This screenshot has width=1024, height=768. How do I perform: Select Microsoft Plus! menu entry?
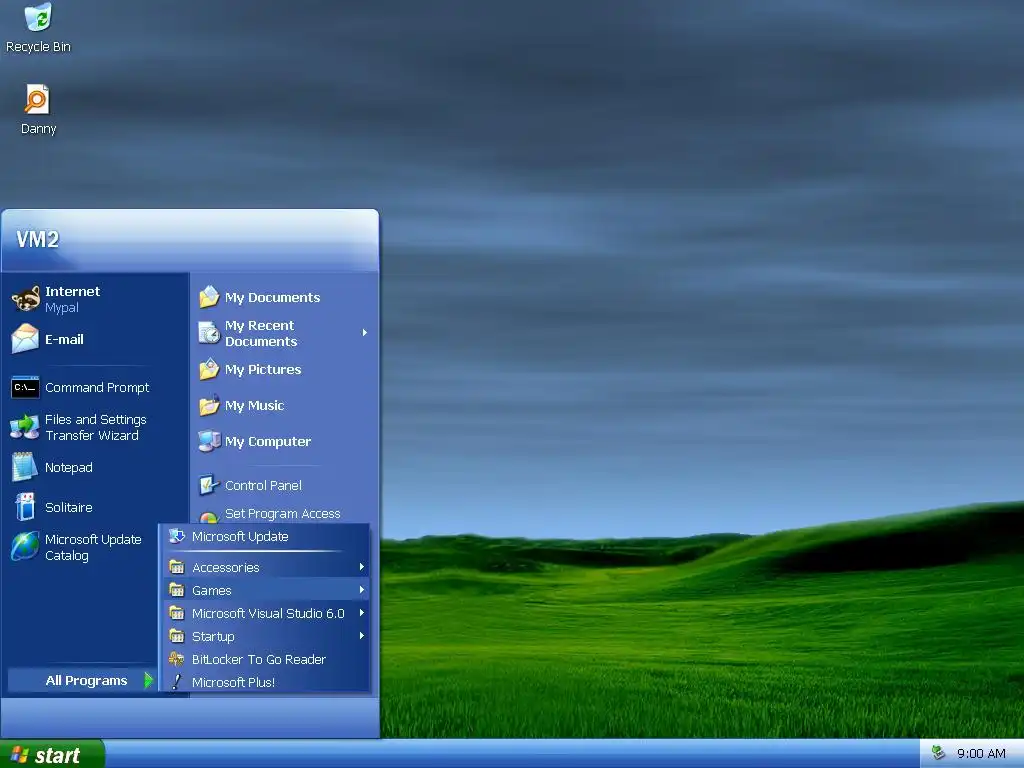point(265,682)
